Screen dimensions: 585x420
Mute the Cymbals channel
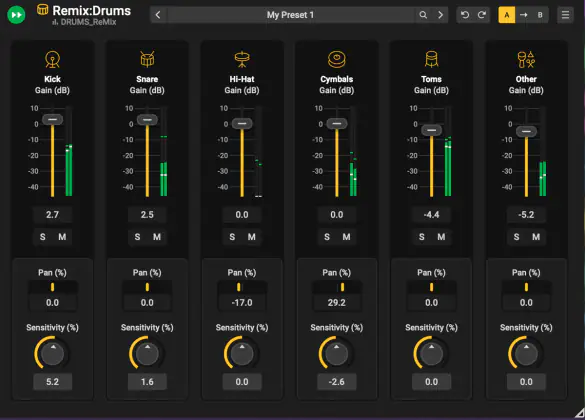pos(347,237)
